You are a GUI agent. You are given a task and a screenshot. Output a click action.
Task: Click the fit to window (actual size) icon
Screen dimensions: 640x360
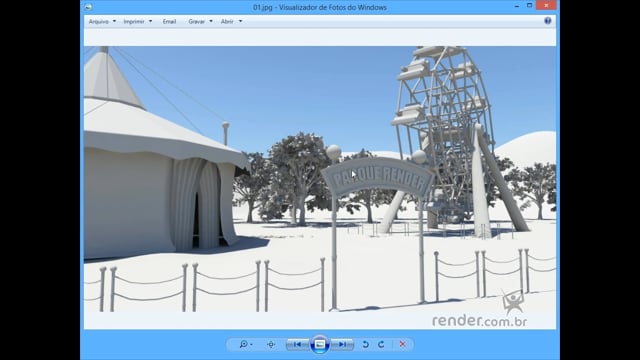(271, 344)
